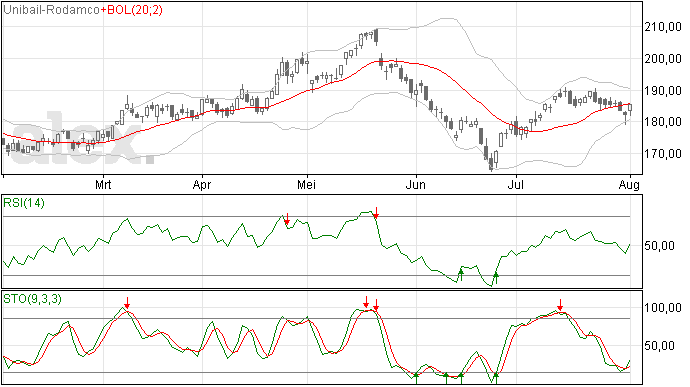The width and height of the screenshot is (690, 387).
Task: Select the Mrt month label
Action: point(103,184)
